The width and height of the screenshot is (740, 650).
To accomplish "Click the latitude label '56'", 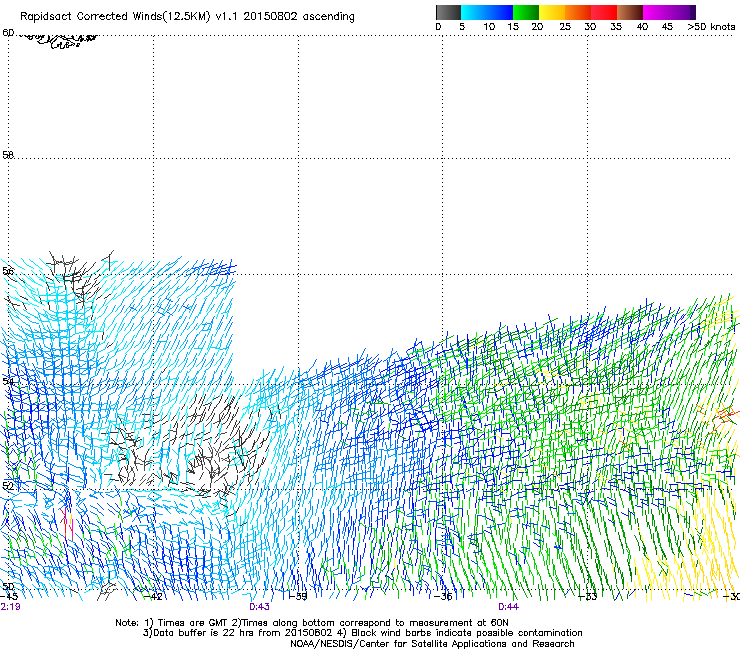I will click(8, 271).
